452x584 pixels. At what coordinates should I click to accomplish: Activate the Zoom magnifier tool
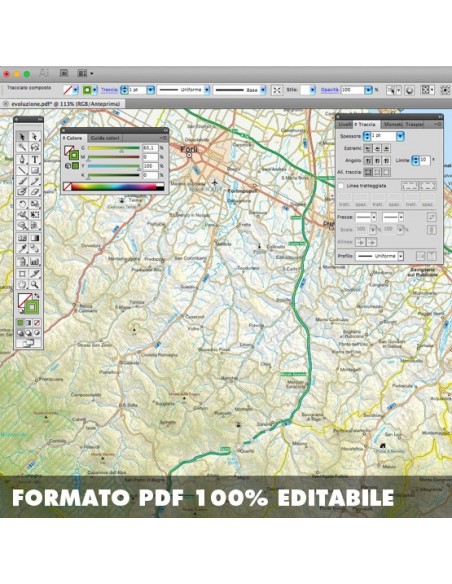click(35, 285)
